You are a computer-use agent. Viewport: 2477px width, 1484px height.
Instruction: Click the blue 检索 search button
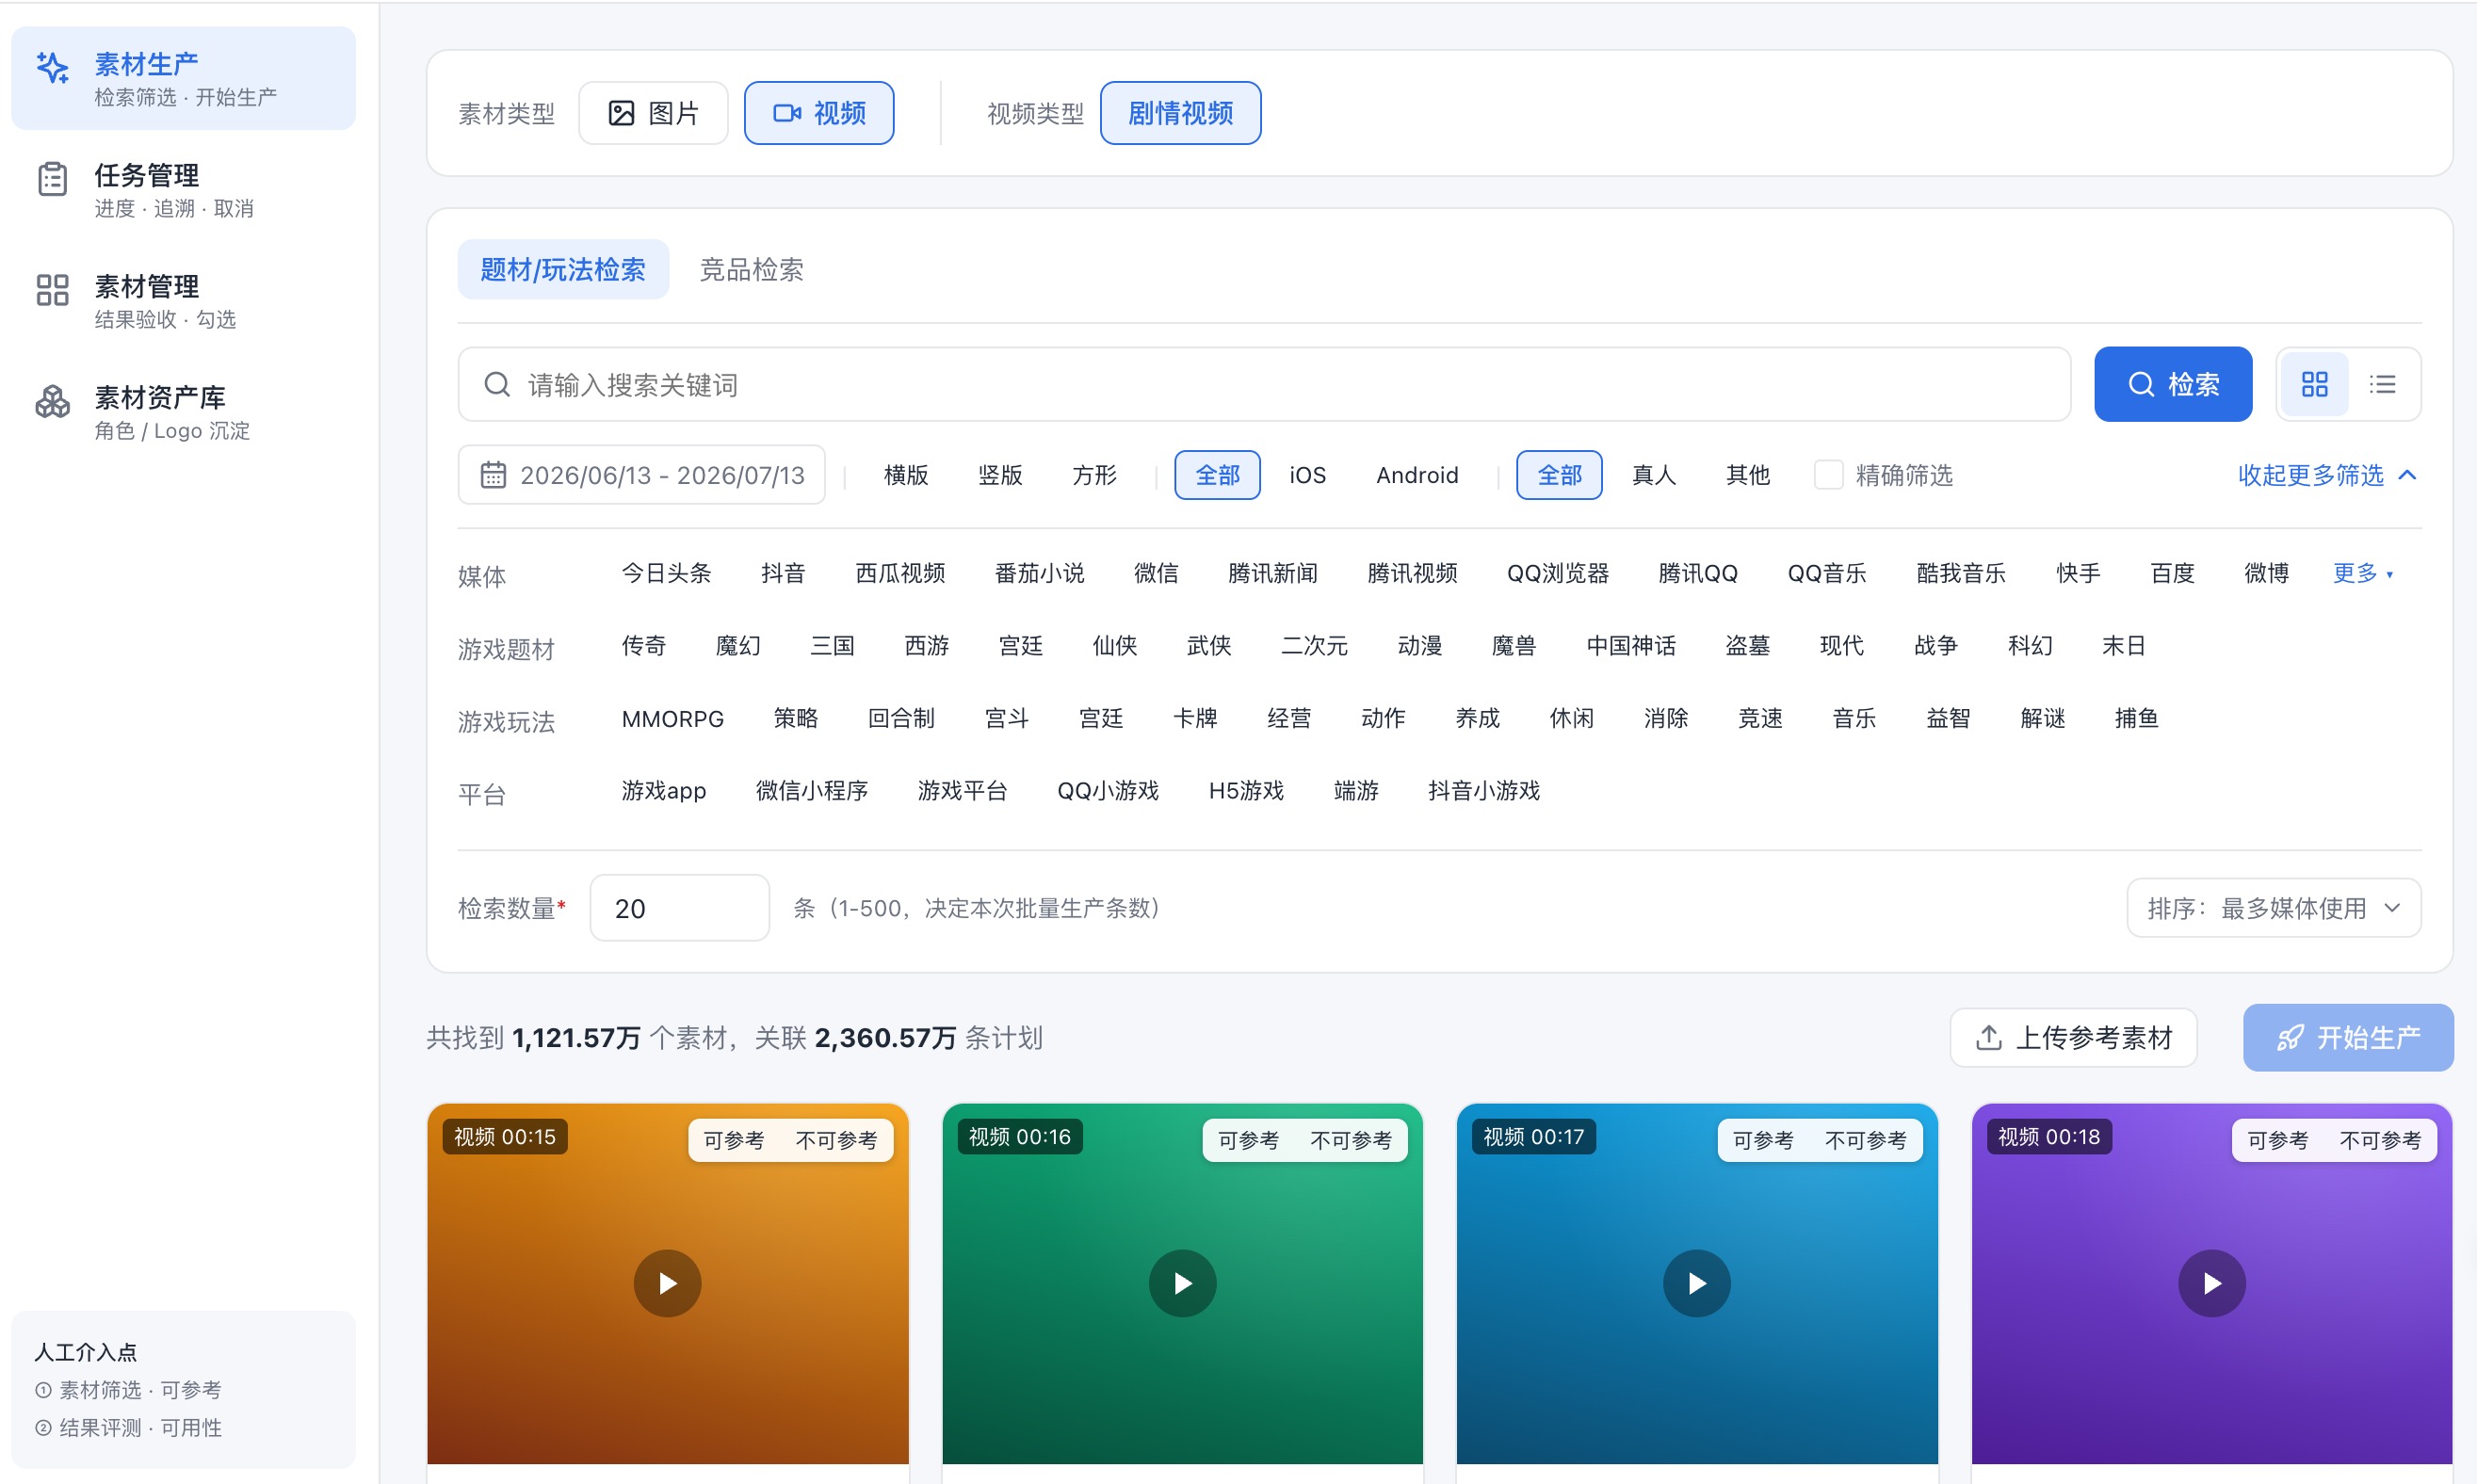(x=2173, y=384)
